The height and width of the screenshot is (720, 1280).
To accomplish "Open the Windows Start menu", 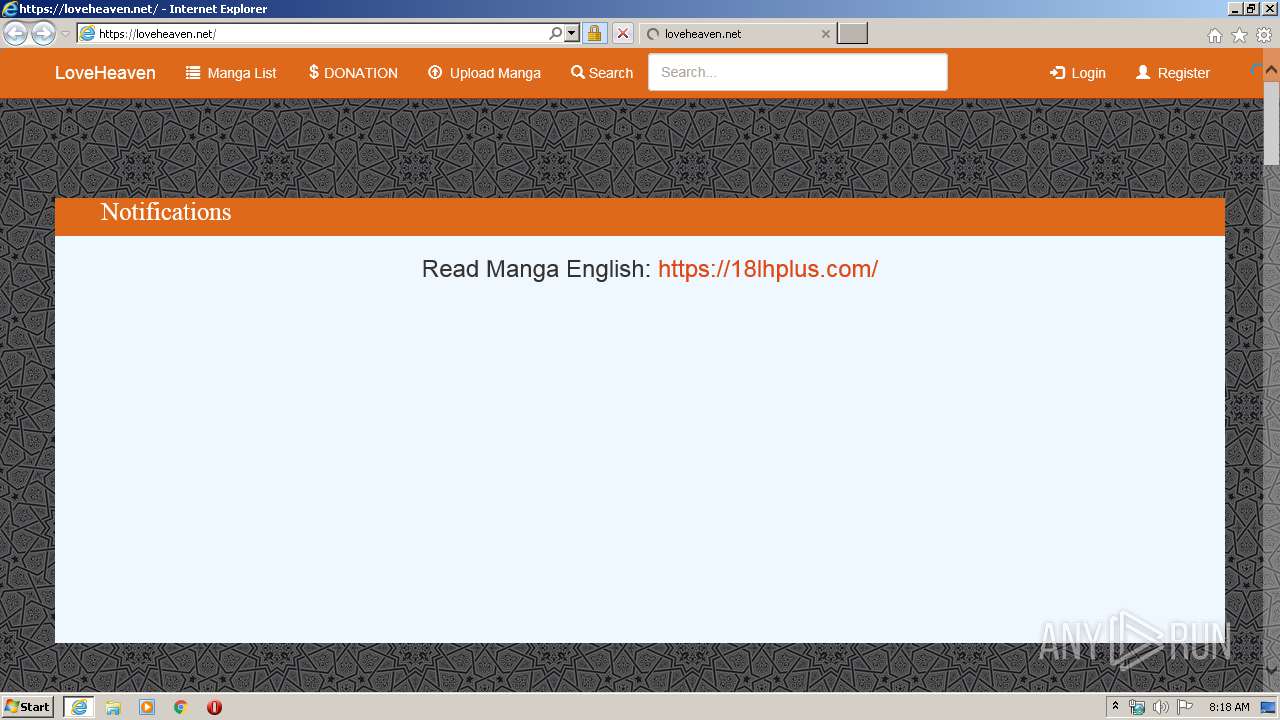I will point(27,707).
